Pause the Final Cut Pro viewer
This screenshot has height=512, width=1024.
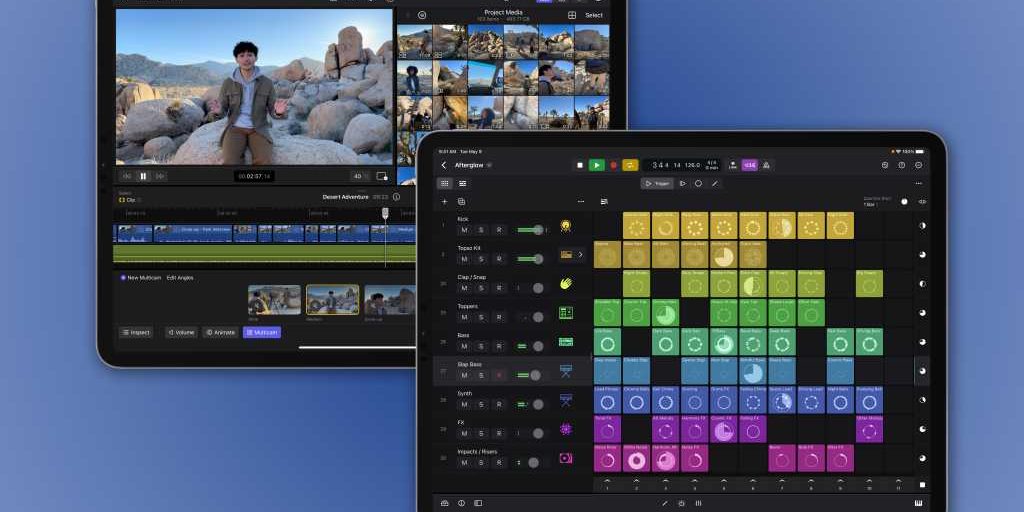(143, 176)
